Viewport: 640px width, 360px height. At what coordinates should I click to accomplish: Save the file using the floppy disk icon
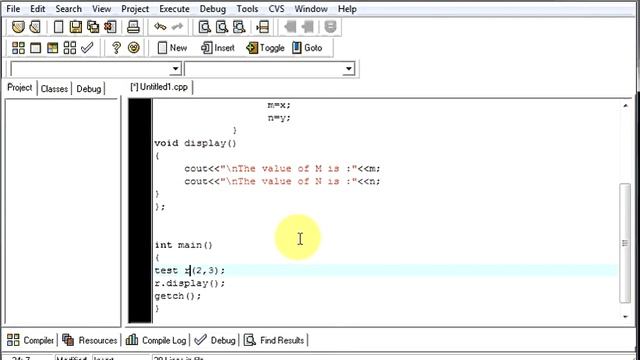(x=76, y=27)
